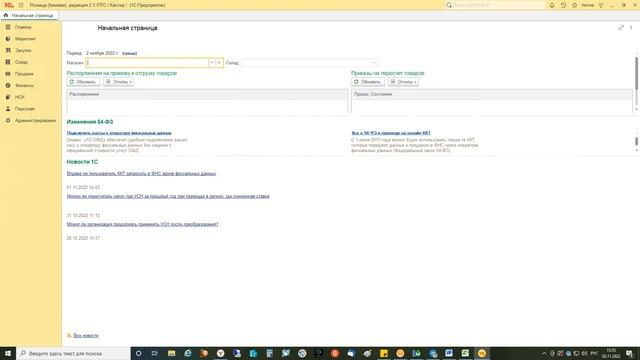Click the active 1C taskbar icon
The height and width of the screenshot is (360, 640).
[x=482, y=353]
